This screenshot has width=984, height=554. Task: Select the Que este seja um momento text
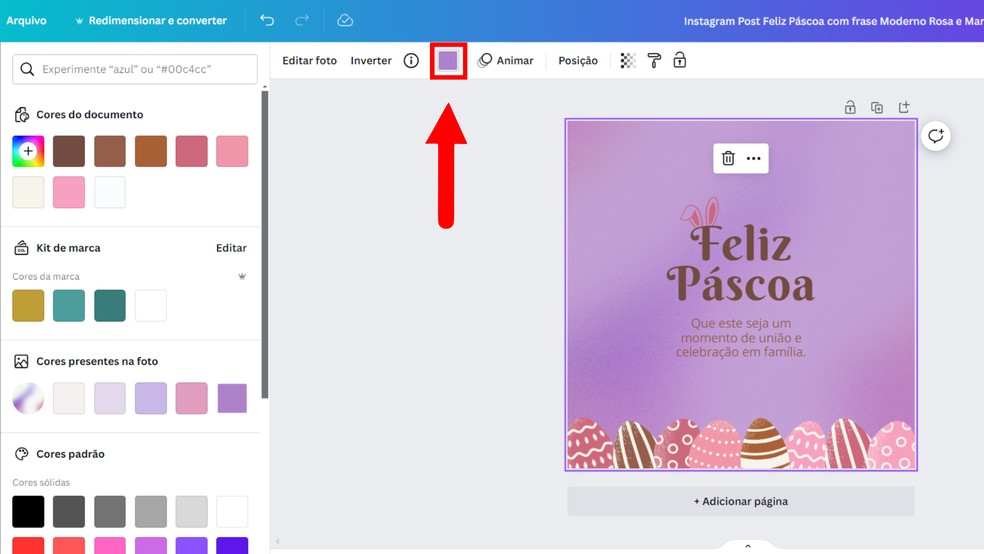pos(741,338)
